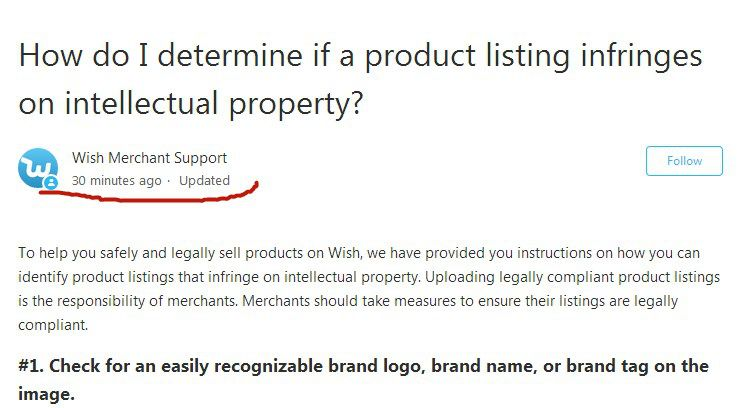Click the sentence 'Merchants should take measures'
Image resolution: width=737 pixels, height=408 pixels.
coord(460,301)
